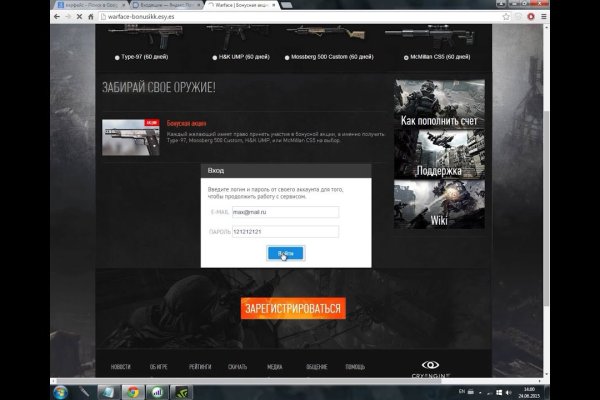The width and height of the screenshot is (600, 400).
Task: Go to СКАЧАТЬ in the footer menu
Action: click(237, 367)
